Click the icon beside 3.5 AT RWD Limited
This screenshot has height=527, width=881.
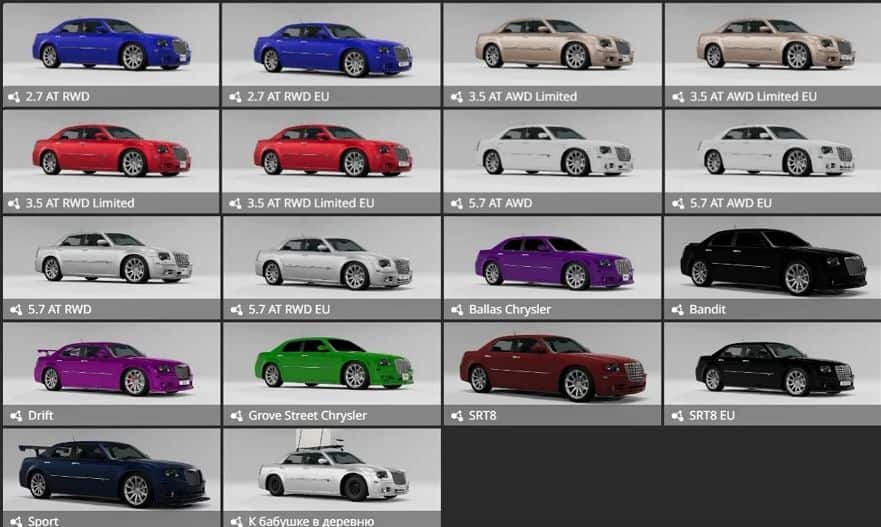[14, 203]
